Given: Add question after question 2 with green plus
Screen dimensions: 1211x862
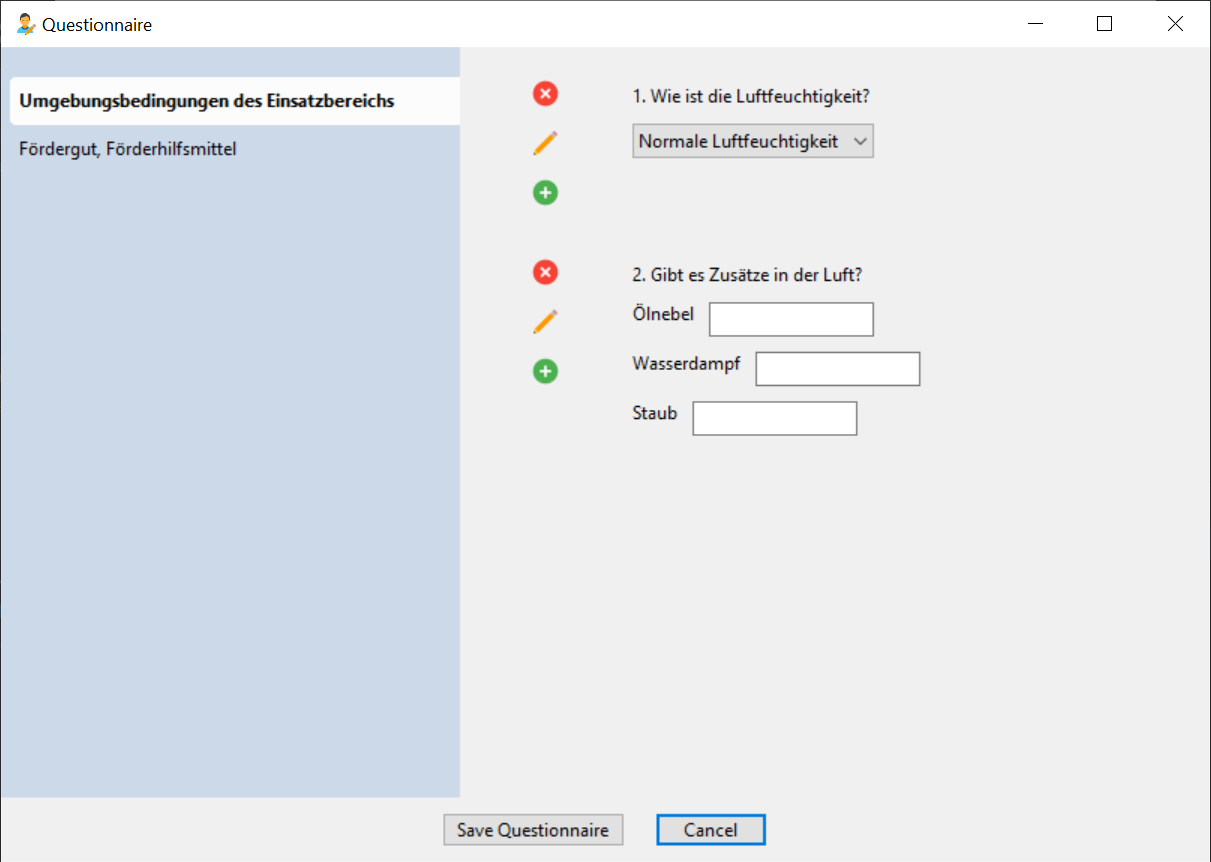Looking at the screenshot, I should [545, 372].
